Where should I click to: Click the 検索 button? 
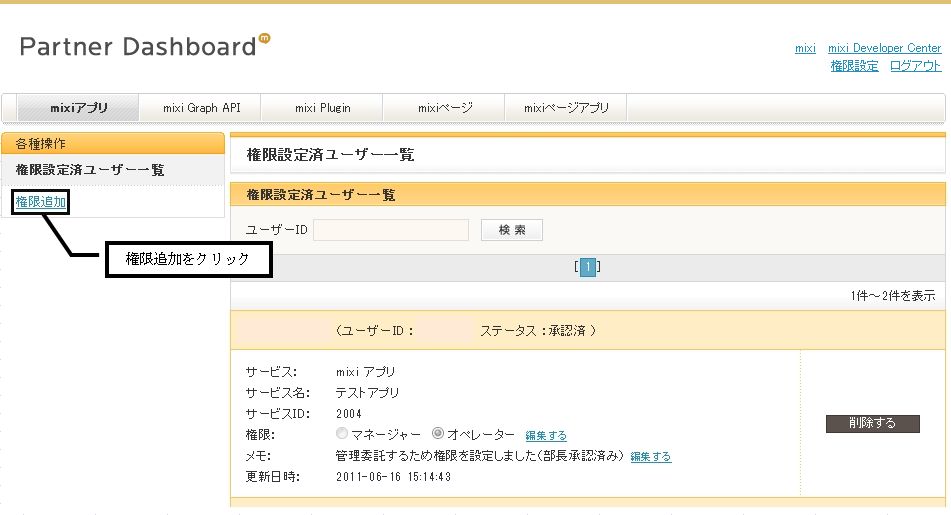click(512, 230)
